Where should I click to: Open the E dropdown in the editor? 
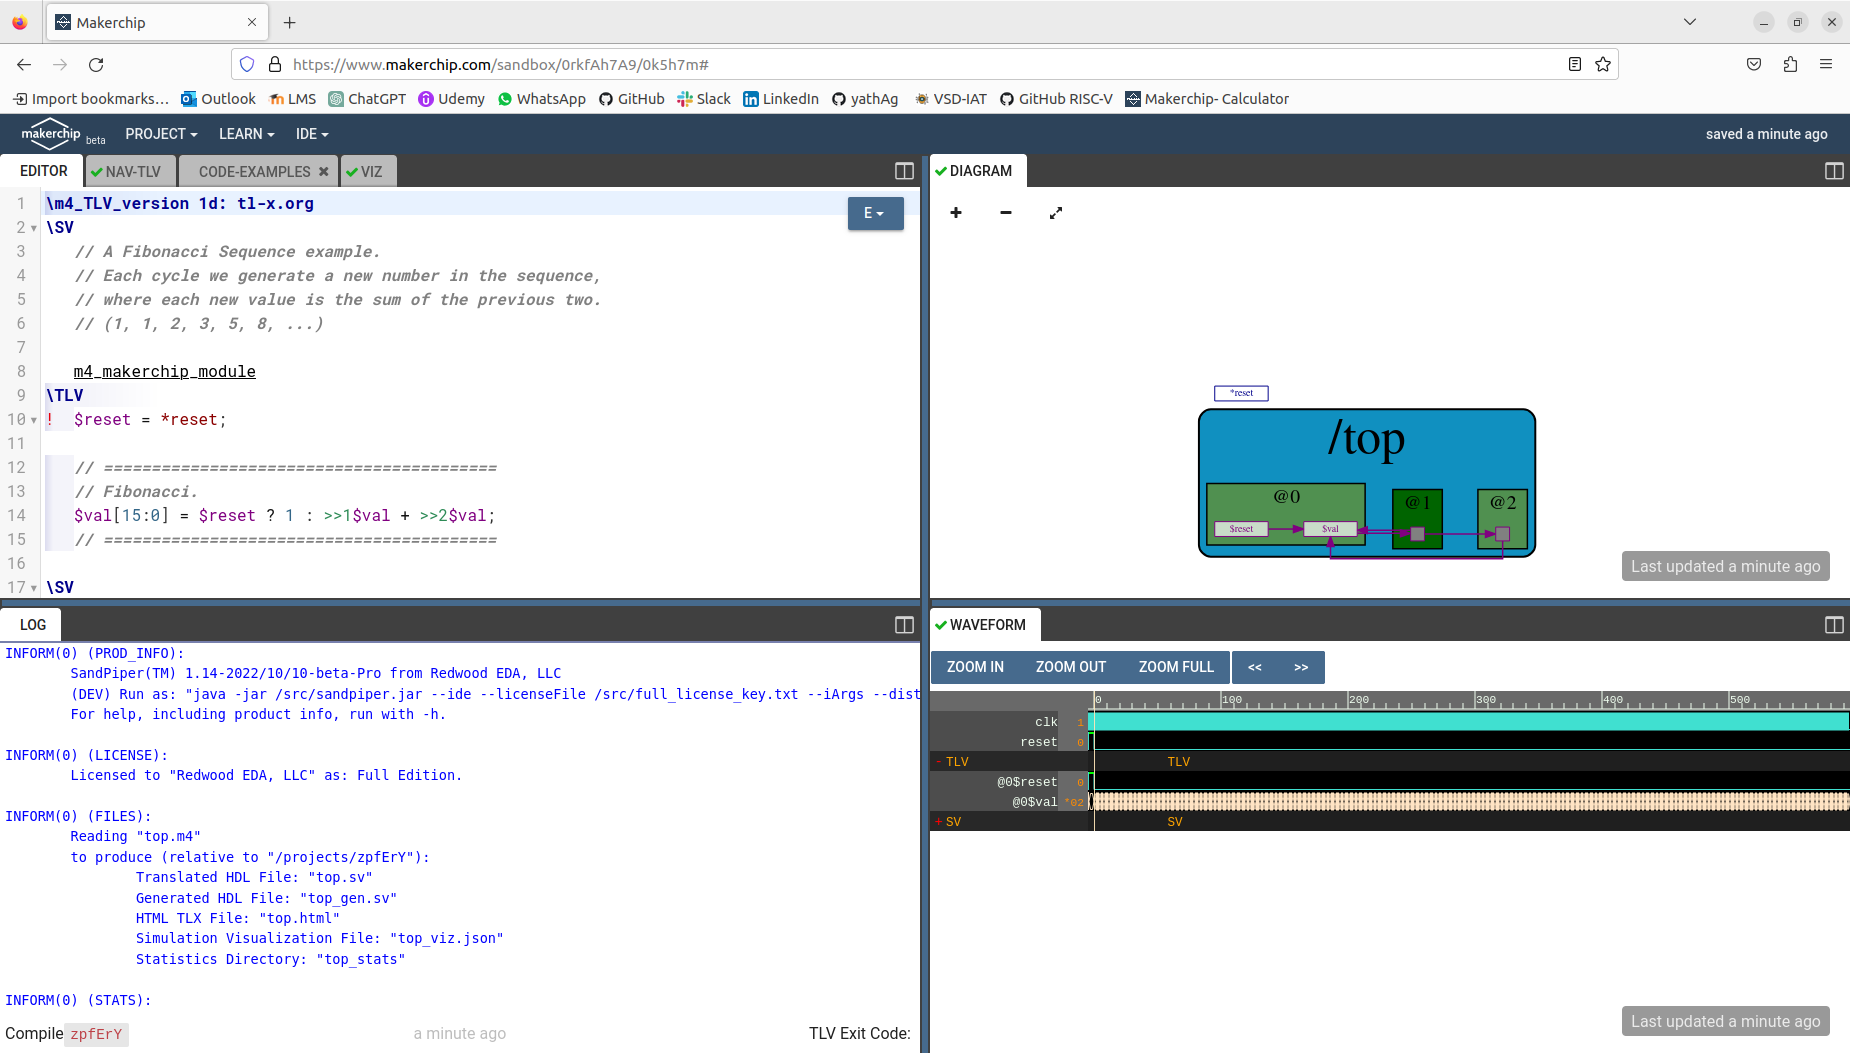875,213
